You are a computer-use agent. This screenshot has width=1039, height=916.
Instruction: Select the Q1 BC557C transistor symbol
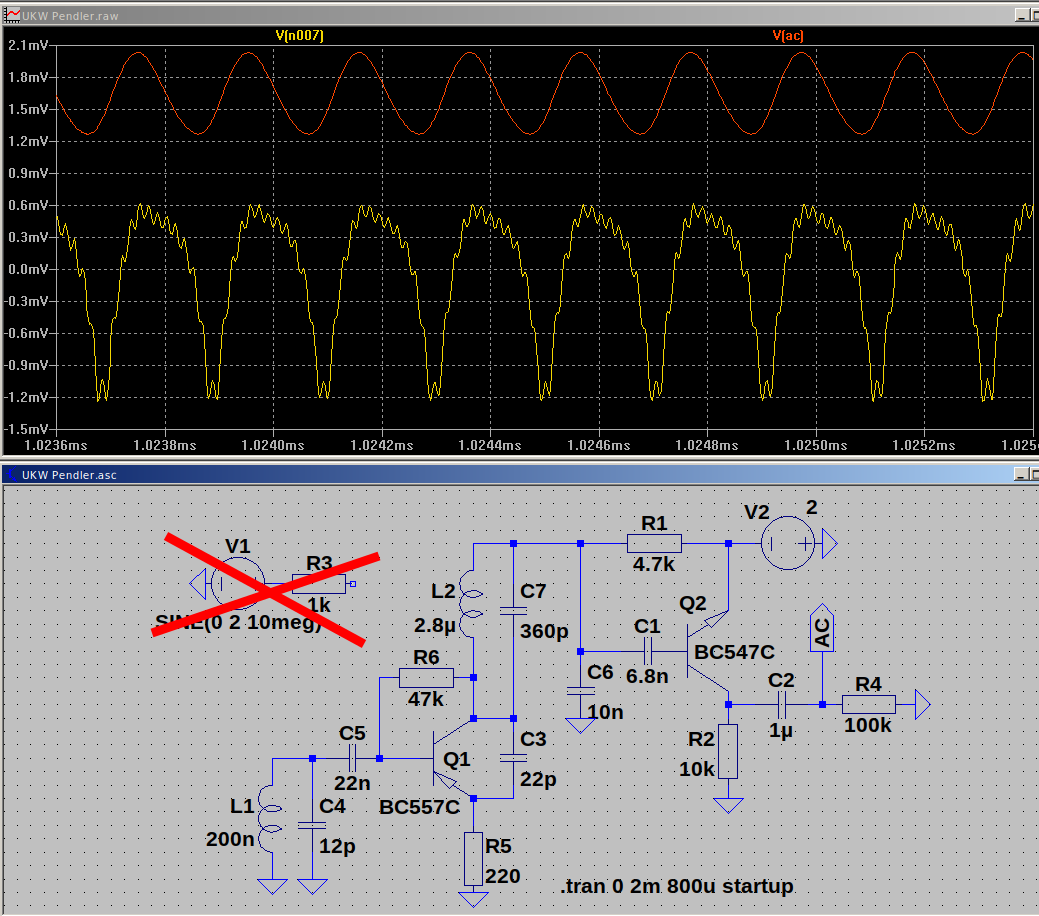[446, 758]
